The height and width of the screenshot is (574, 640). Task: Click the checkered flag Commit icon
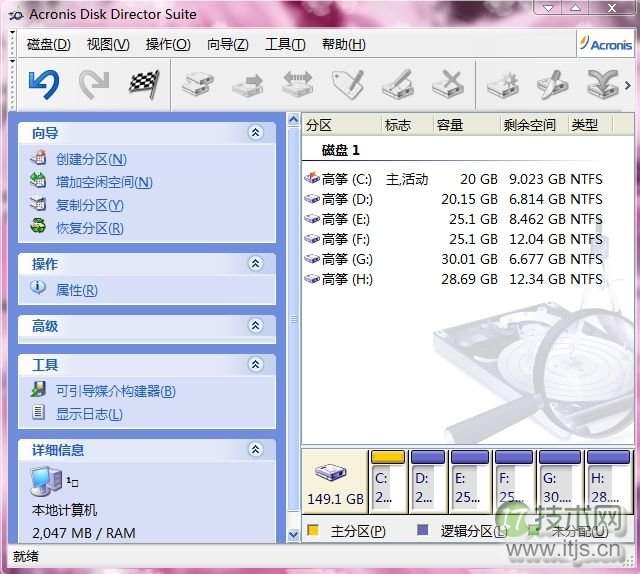click(144, 85)
